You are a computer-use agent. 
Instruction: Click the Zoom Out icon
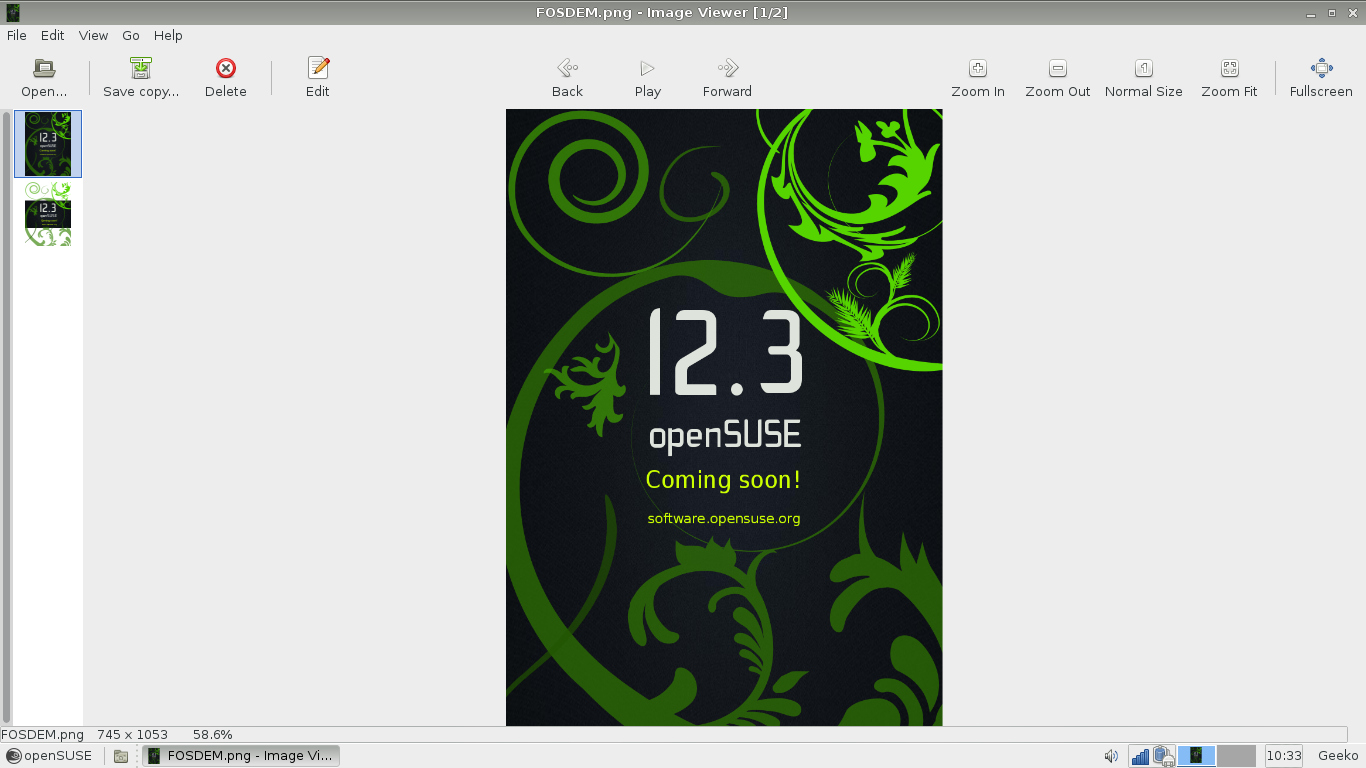click(x=1058, y=68)
